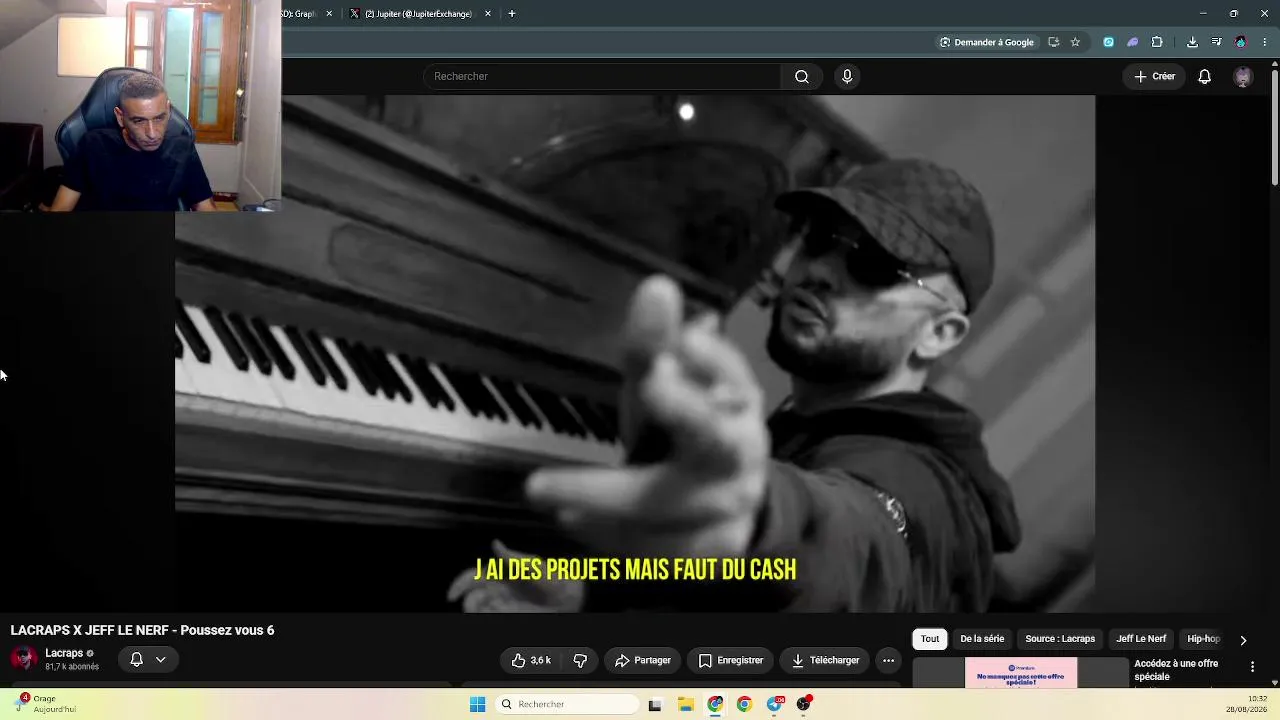Screen dimensions: 1280x720
Task: Open the Lacraps channel avatar
Action: pyautogui.click(x=24, y=659)
